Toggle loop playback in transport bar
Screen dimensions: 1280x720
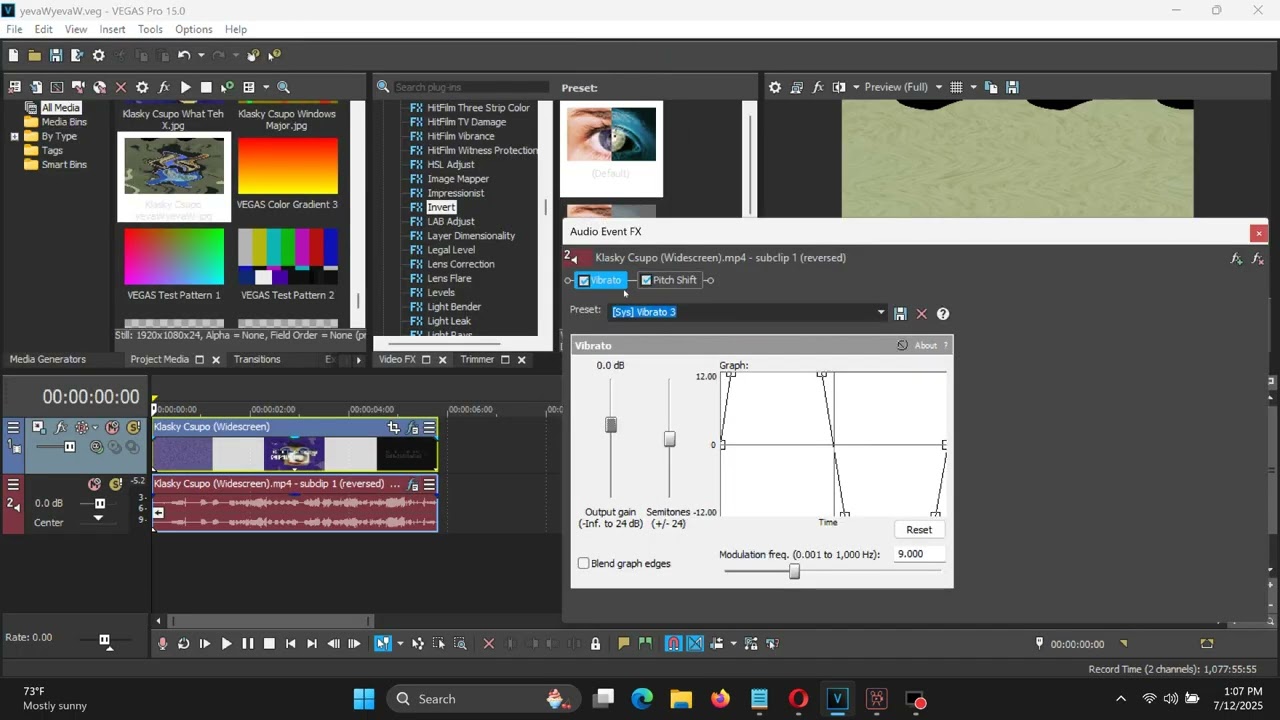183,644
